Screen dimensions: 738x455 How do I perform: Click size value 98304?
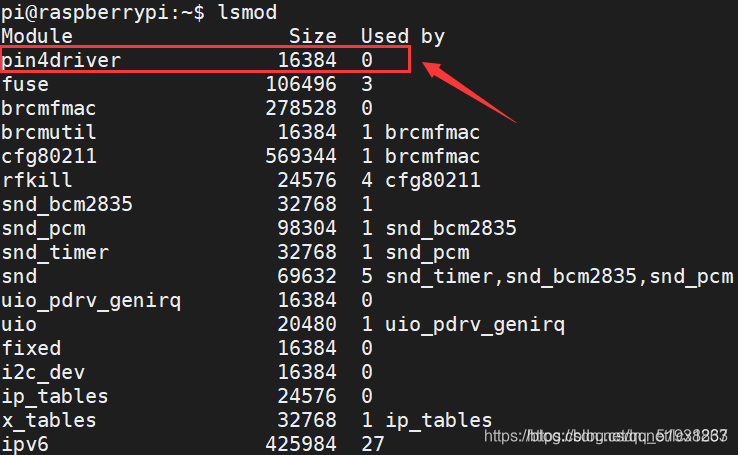coord(307,228)
